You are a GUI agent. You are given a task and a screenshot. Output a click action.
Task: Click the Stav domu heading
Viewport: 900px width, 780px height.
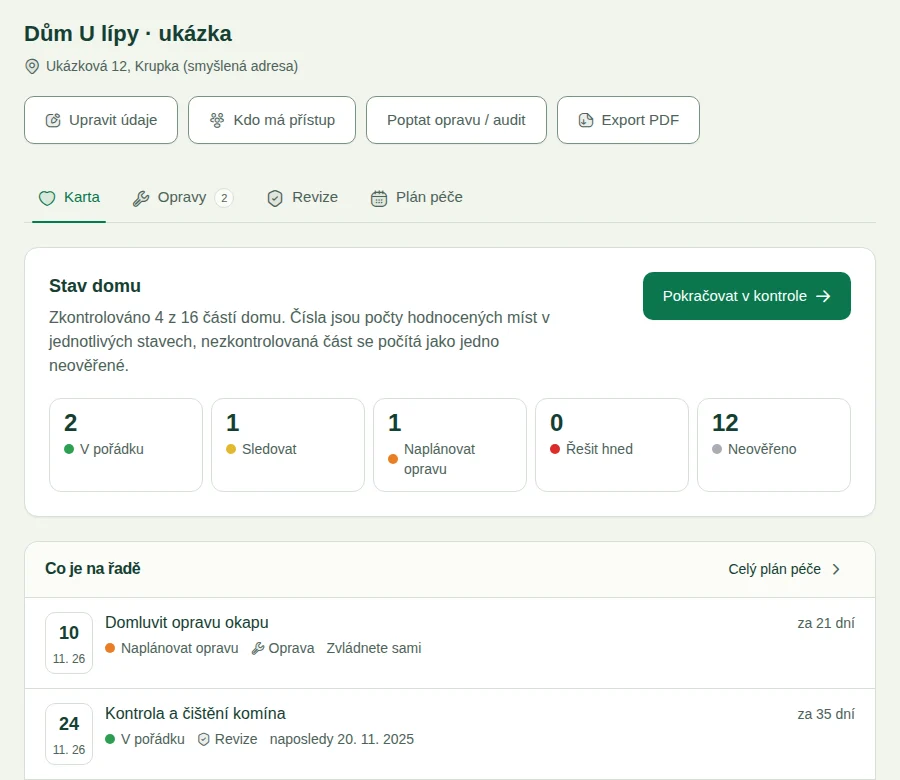pyautogui.click(x=95, y=286)
